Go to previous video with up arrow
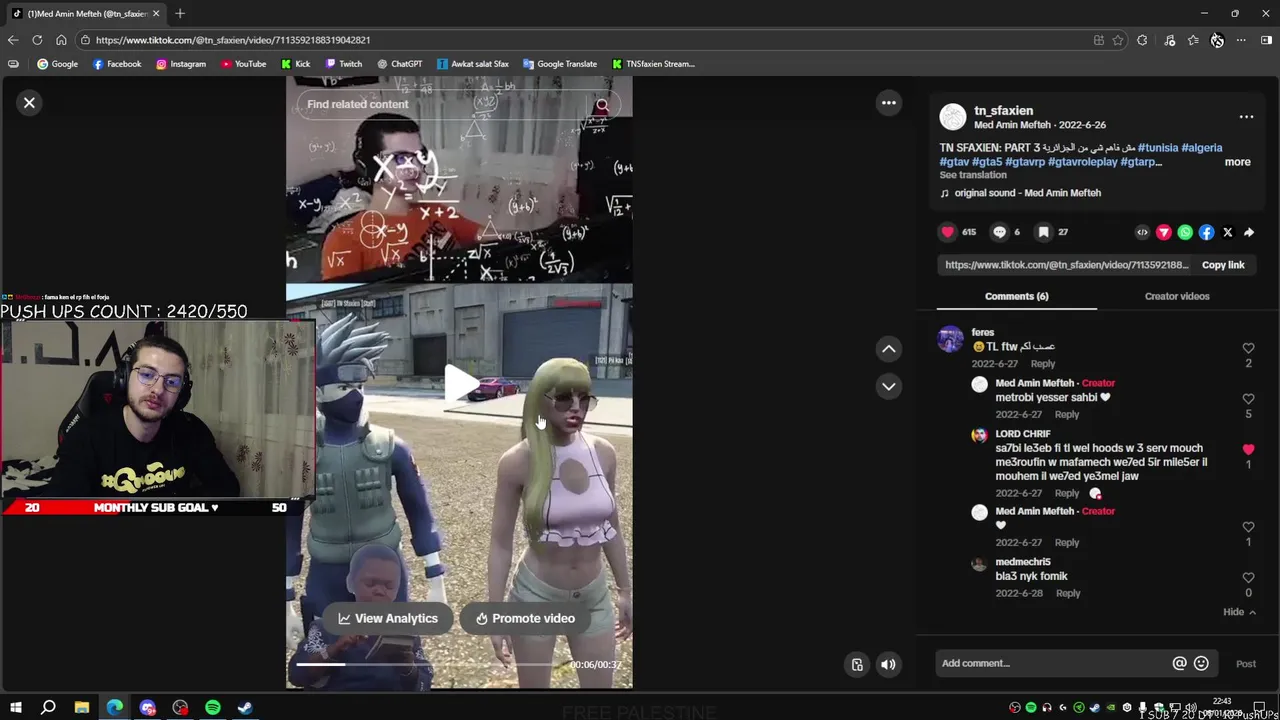The width and height of the screenshot is (1280, 720). (x=888, y=348)
